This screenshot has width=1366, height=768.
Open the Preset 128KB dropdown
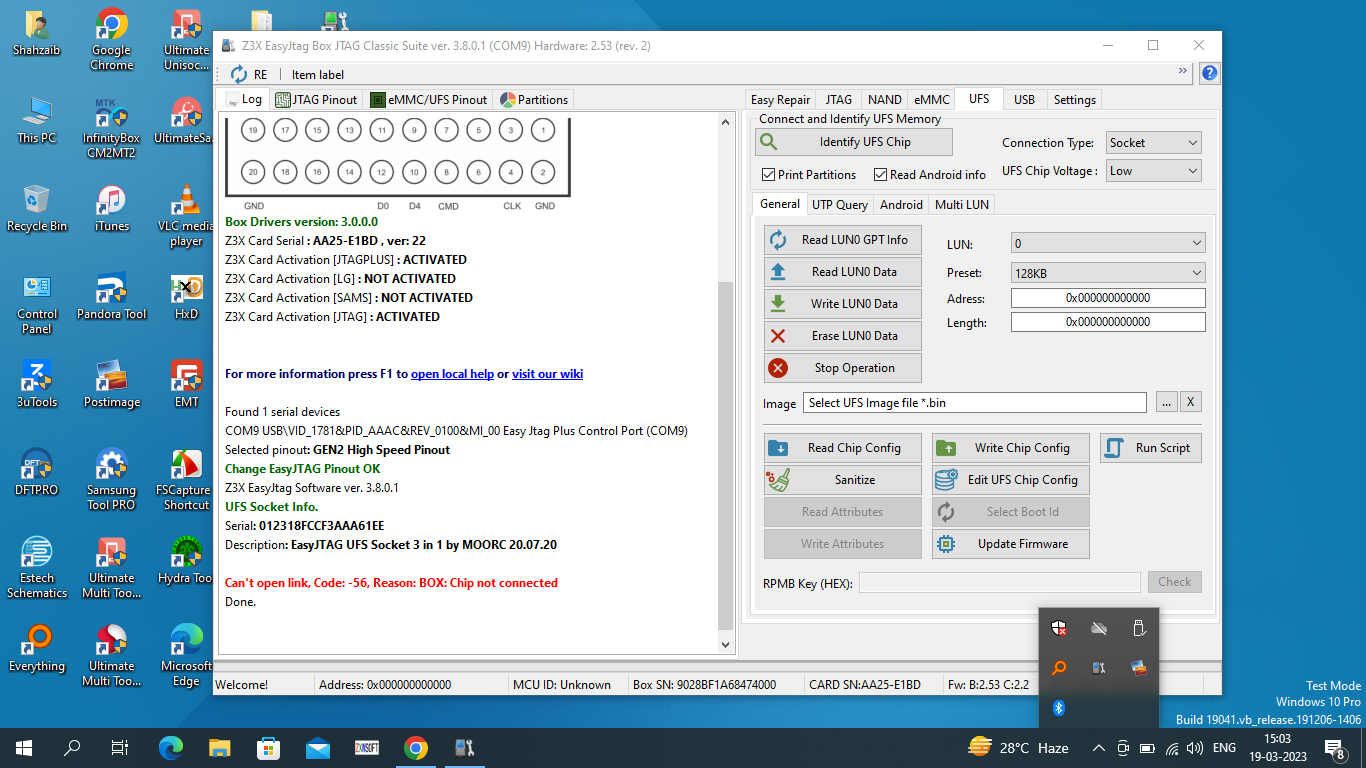coord(1107,273)
